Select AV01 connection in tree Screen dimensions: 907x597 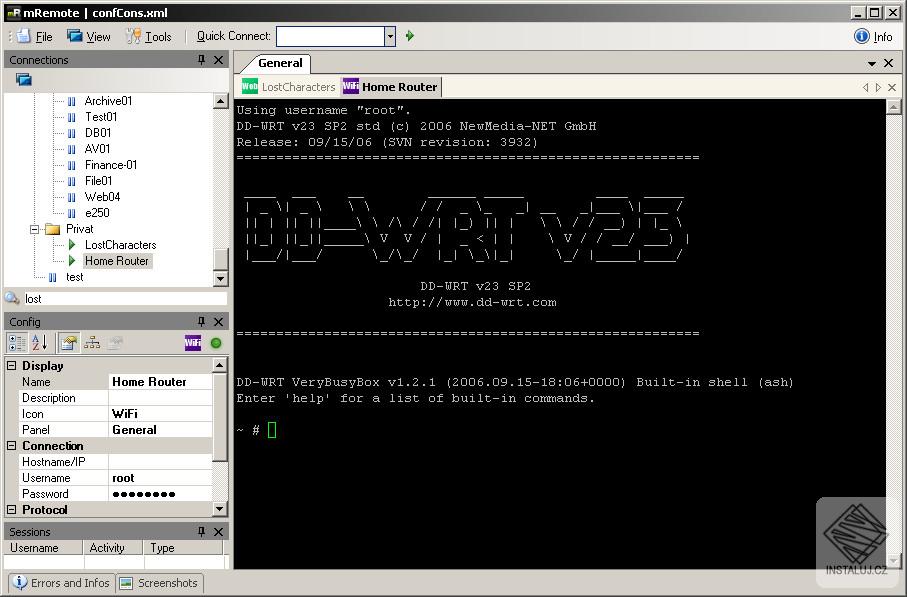point(97,149)
